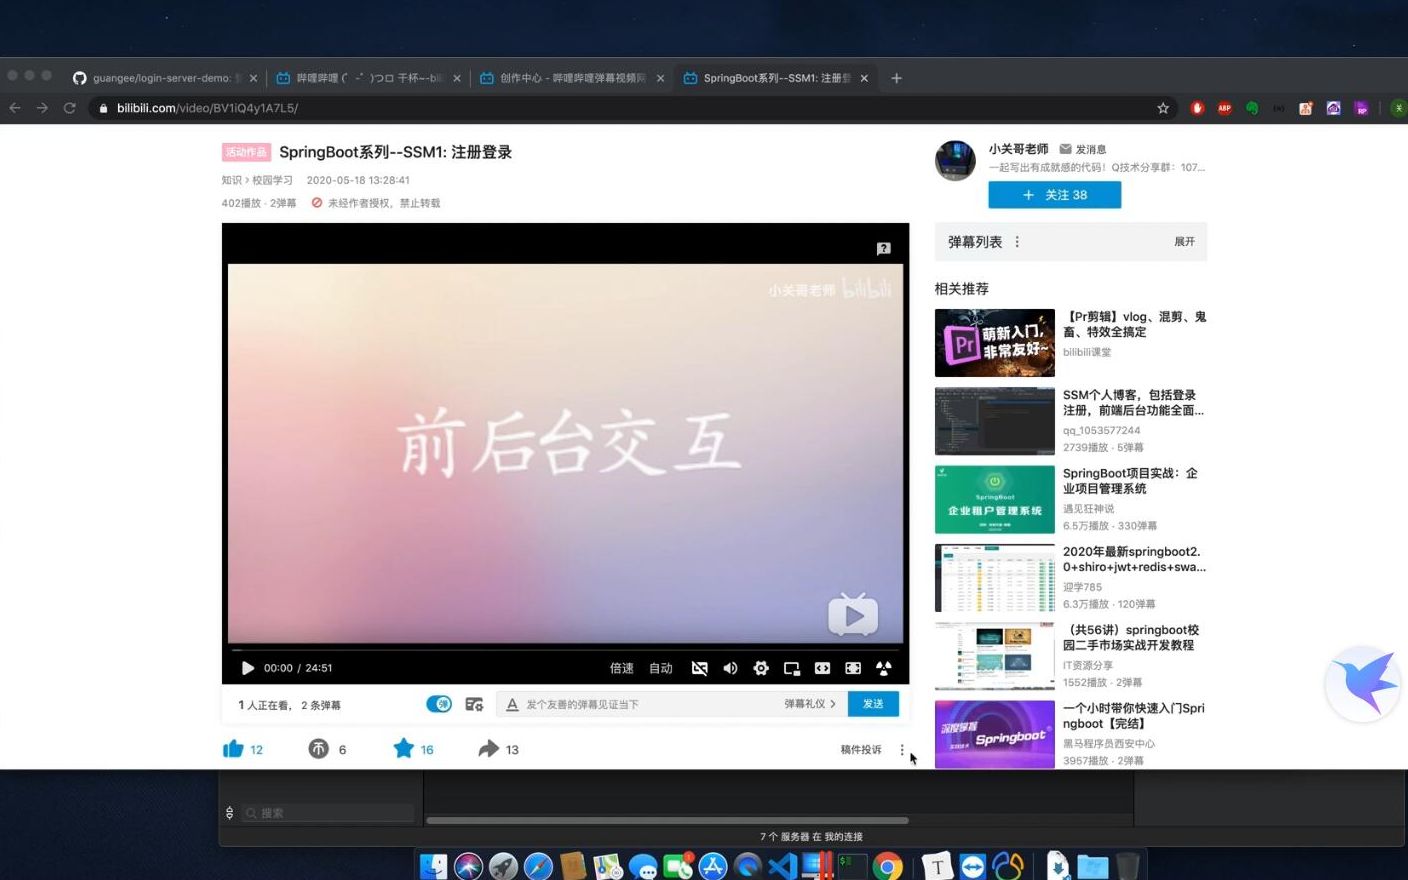Enable picture-in-picture mode
Viewport: 1408px width, 880px height.
(792, 668)
